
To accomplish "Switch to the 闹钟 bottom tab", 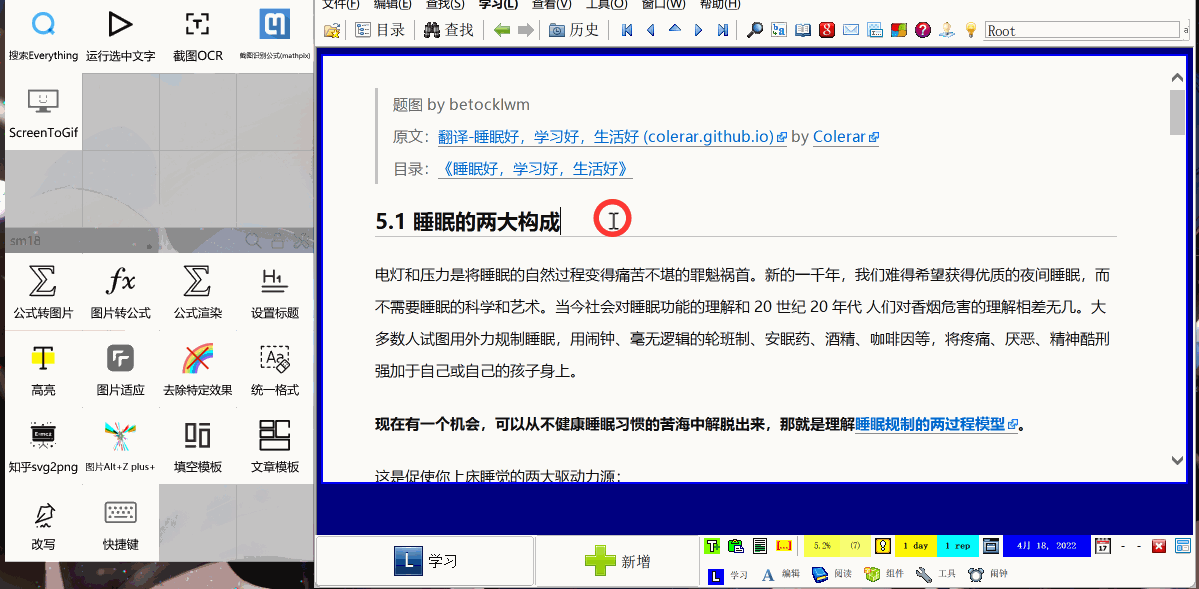I will click(x=987, y=574).
